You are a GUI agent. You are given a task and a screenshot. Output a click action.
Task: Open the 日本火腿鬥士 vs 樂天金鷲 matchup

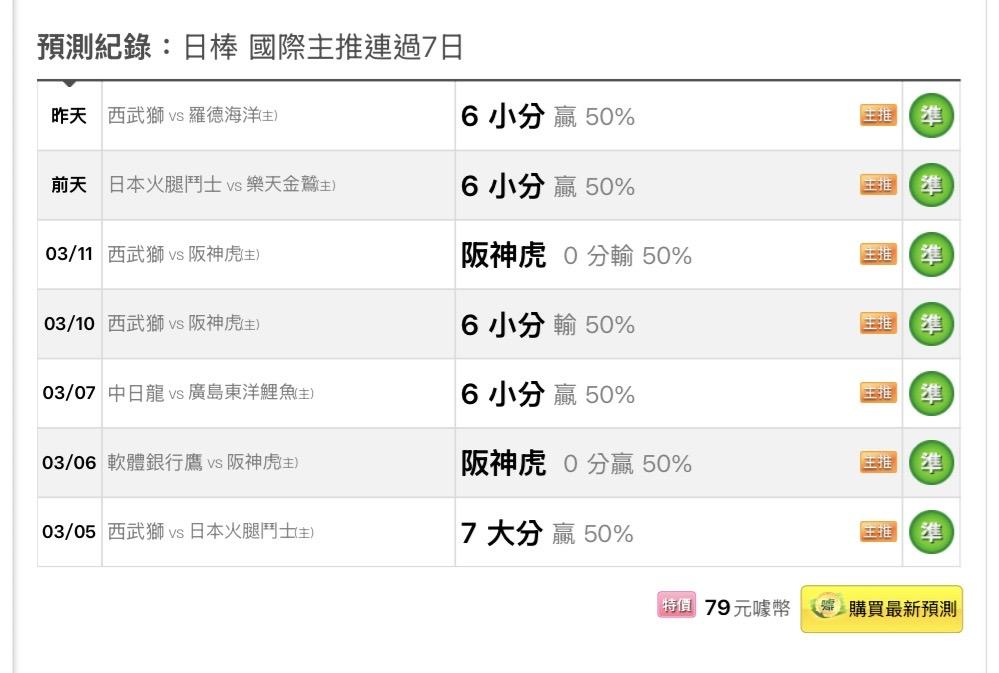click(x=221, y=185)
